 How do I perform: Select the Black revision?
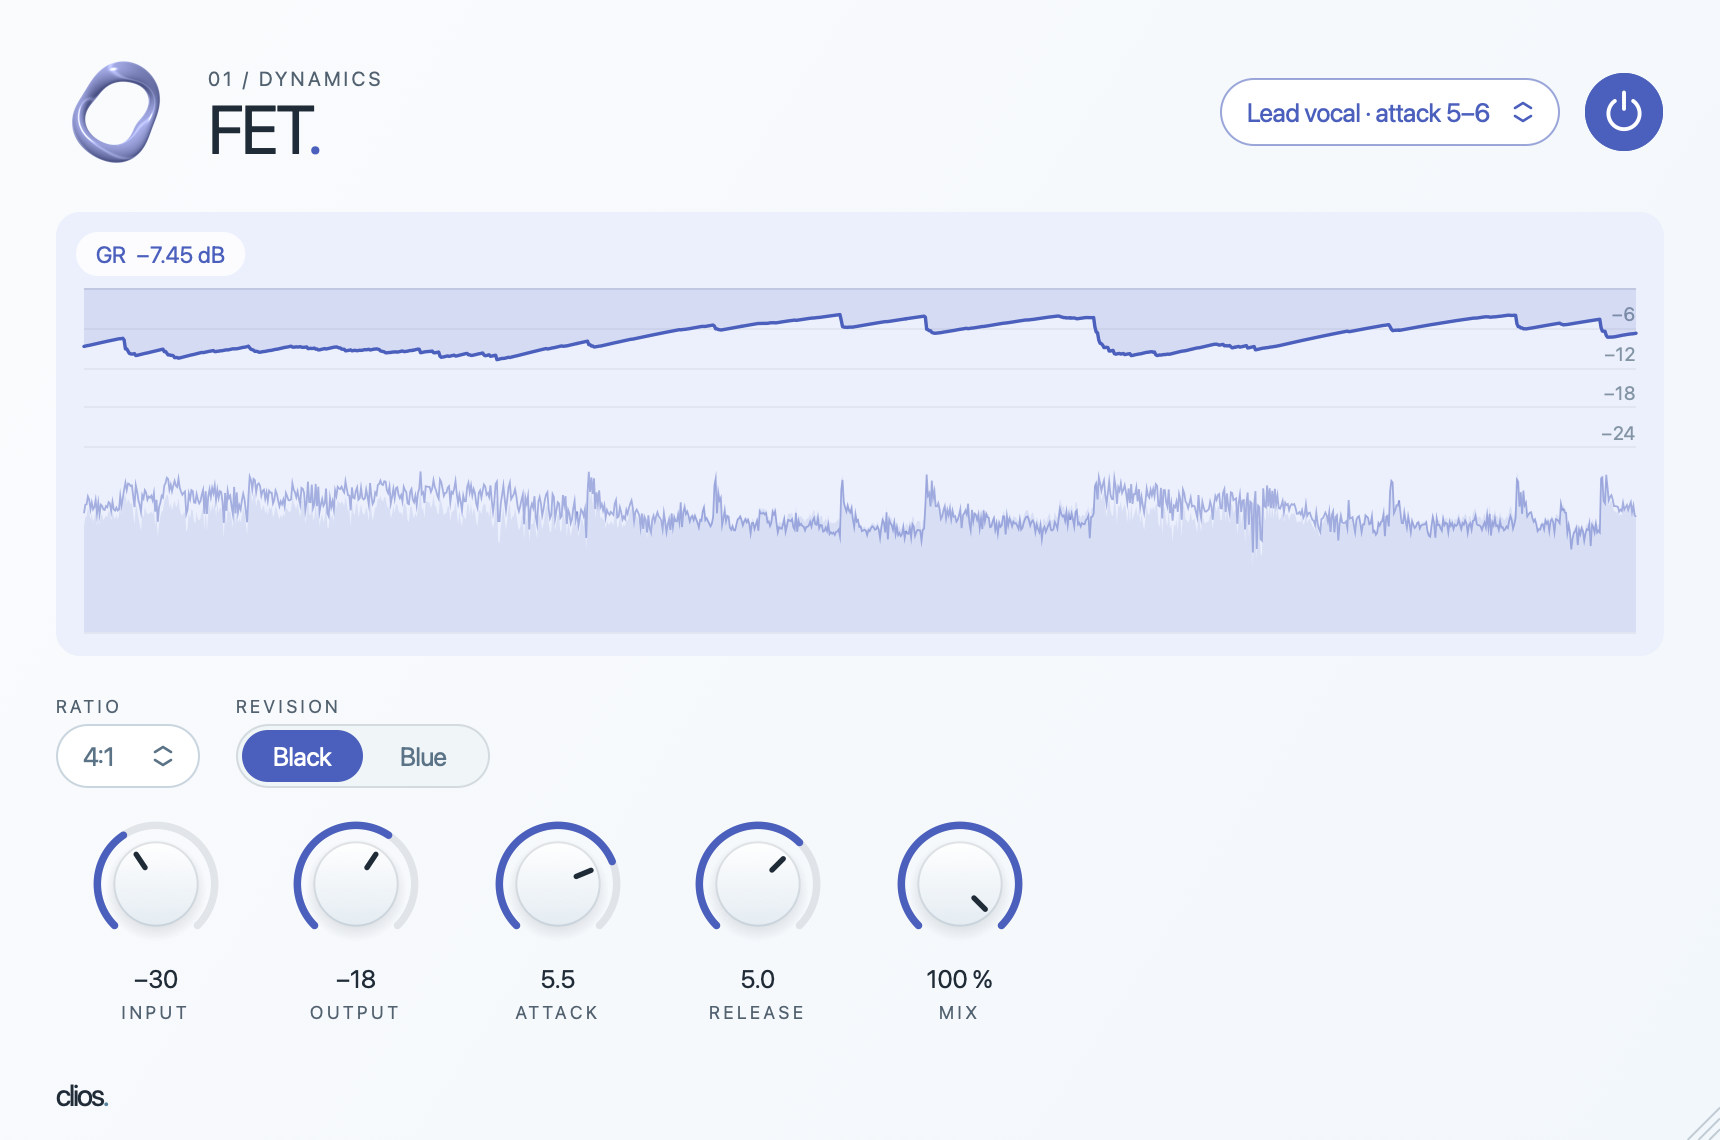[302, 756]
